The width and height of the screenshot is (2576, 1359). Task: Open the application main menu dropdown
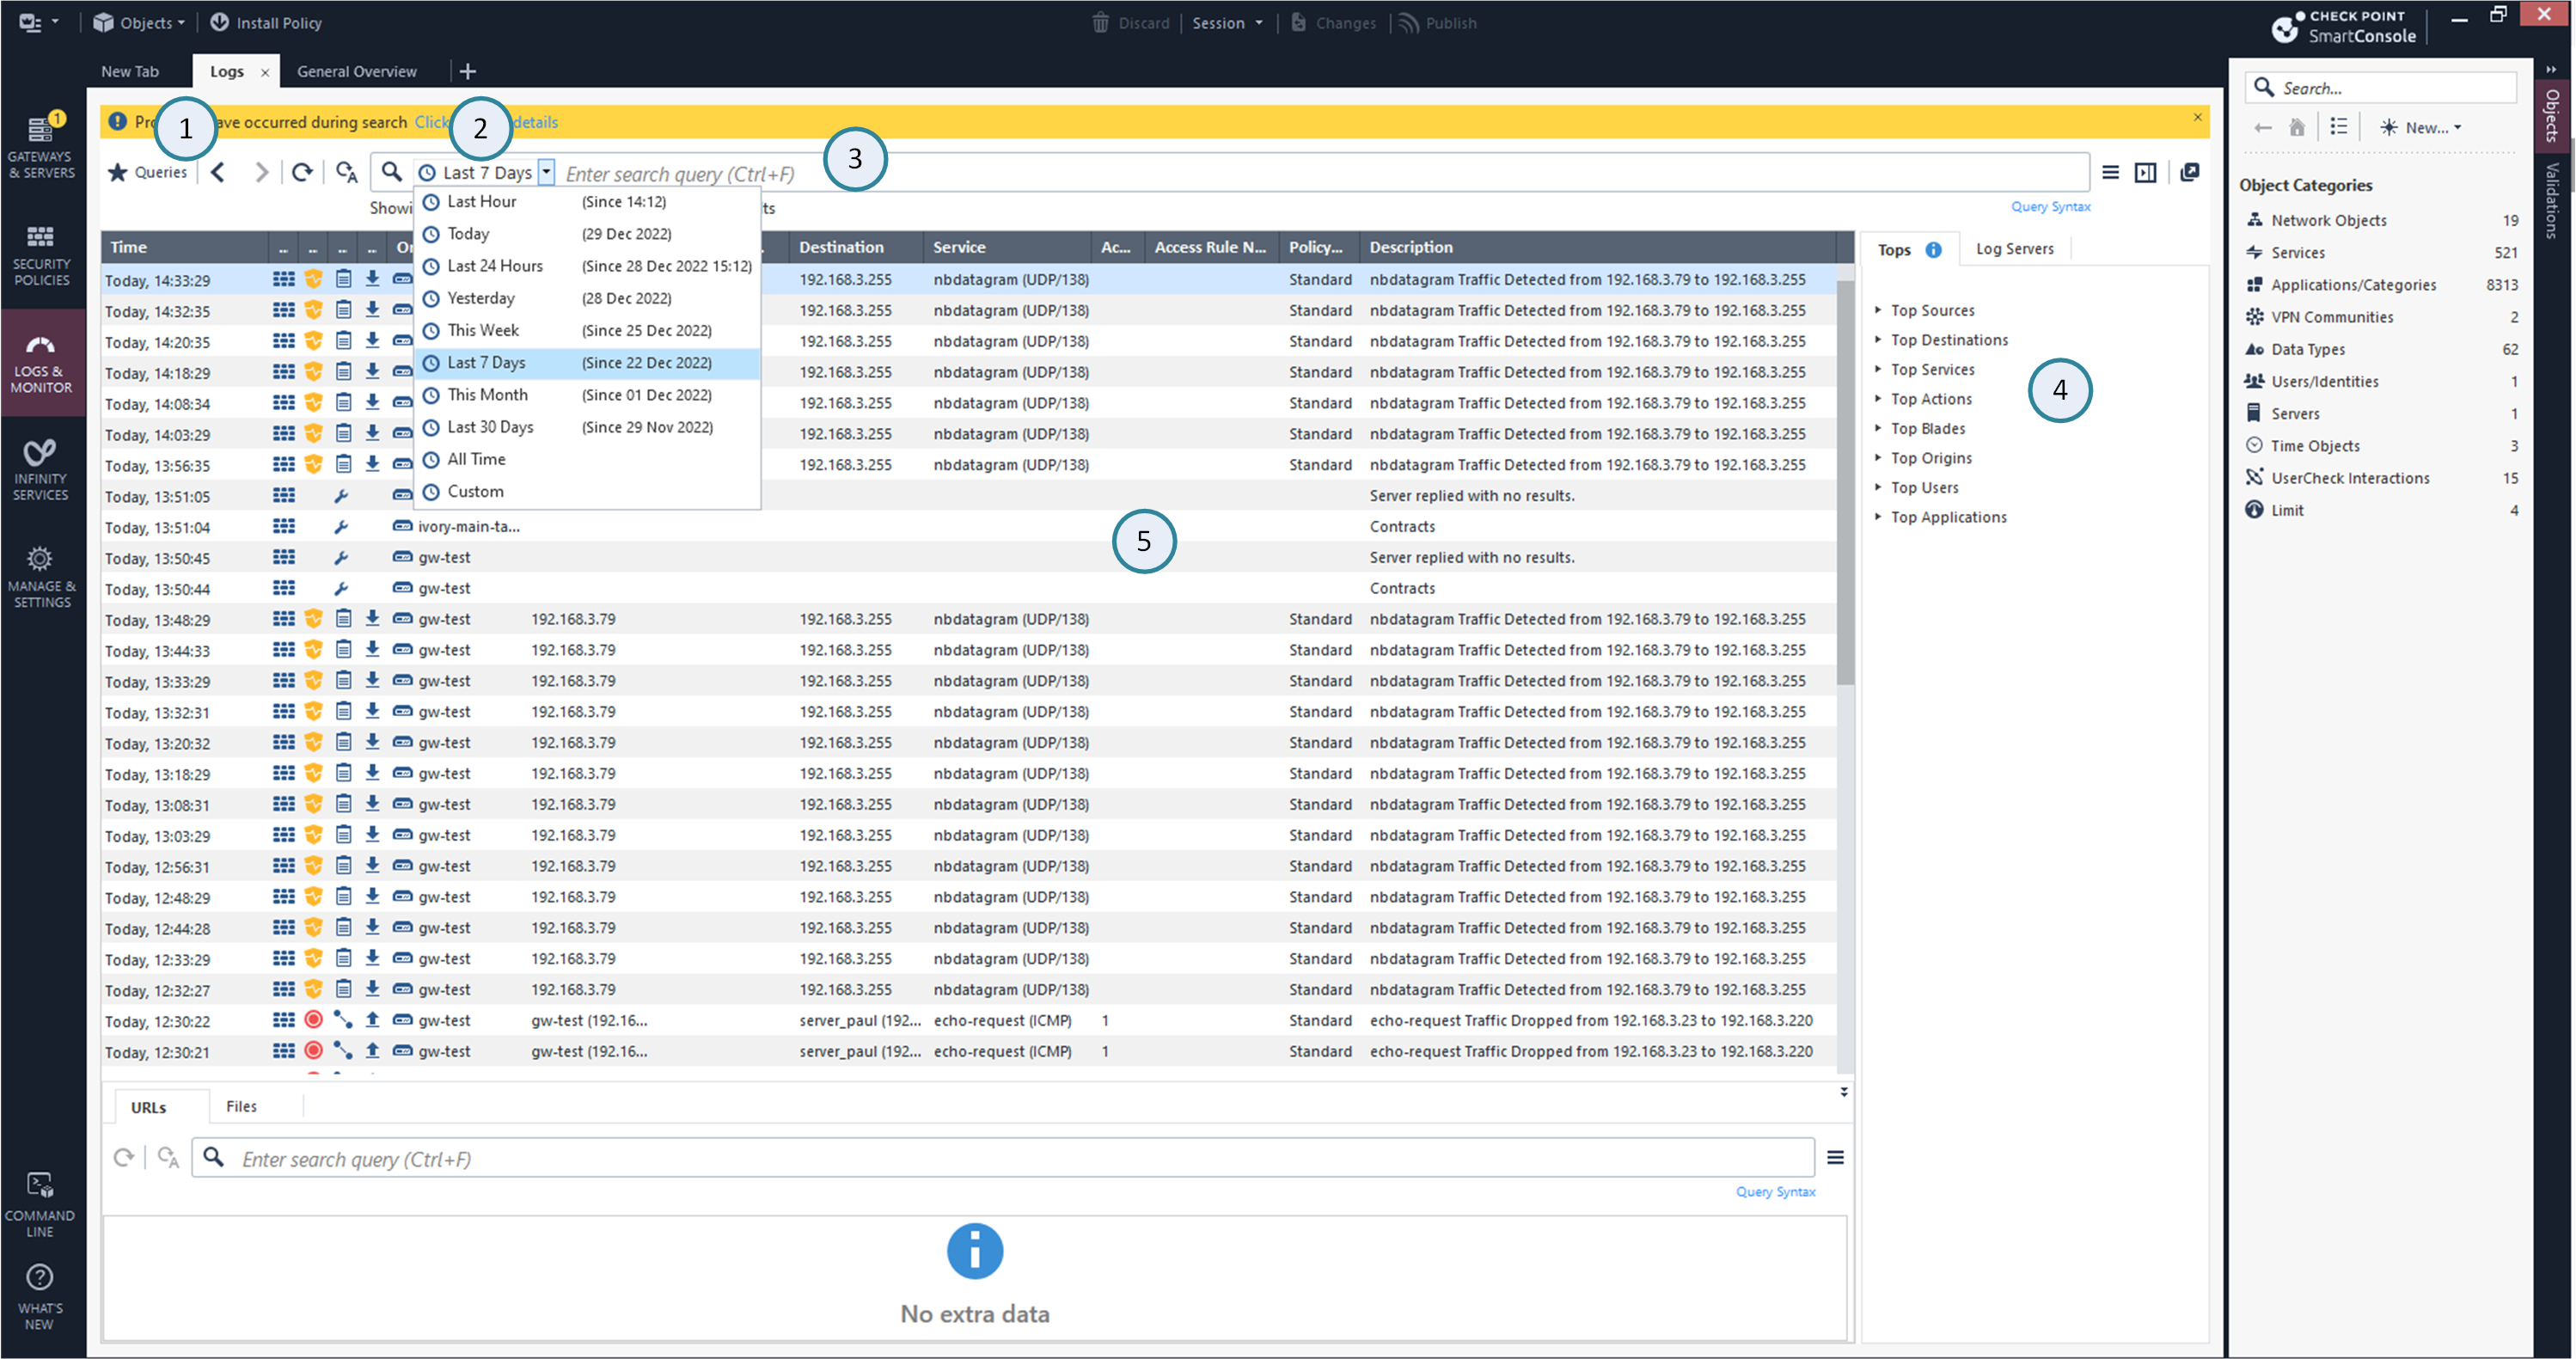[x=38, y=22]
